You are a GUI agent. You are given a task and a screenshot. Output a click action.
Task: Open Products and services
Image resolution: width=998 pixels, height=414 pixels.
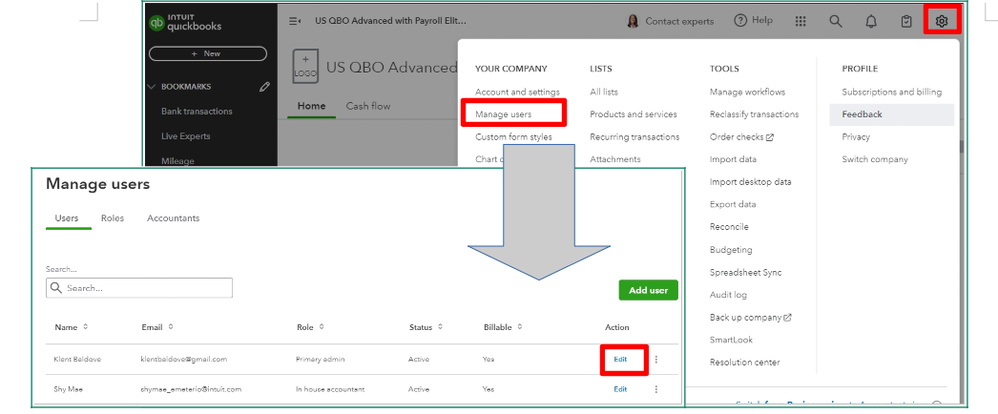(x=633, y=114)
